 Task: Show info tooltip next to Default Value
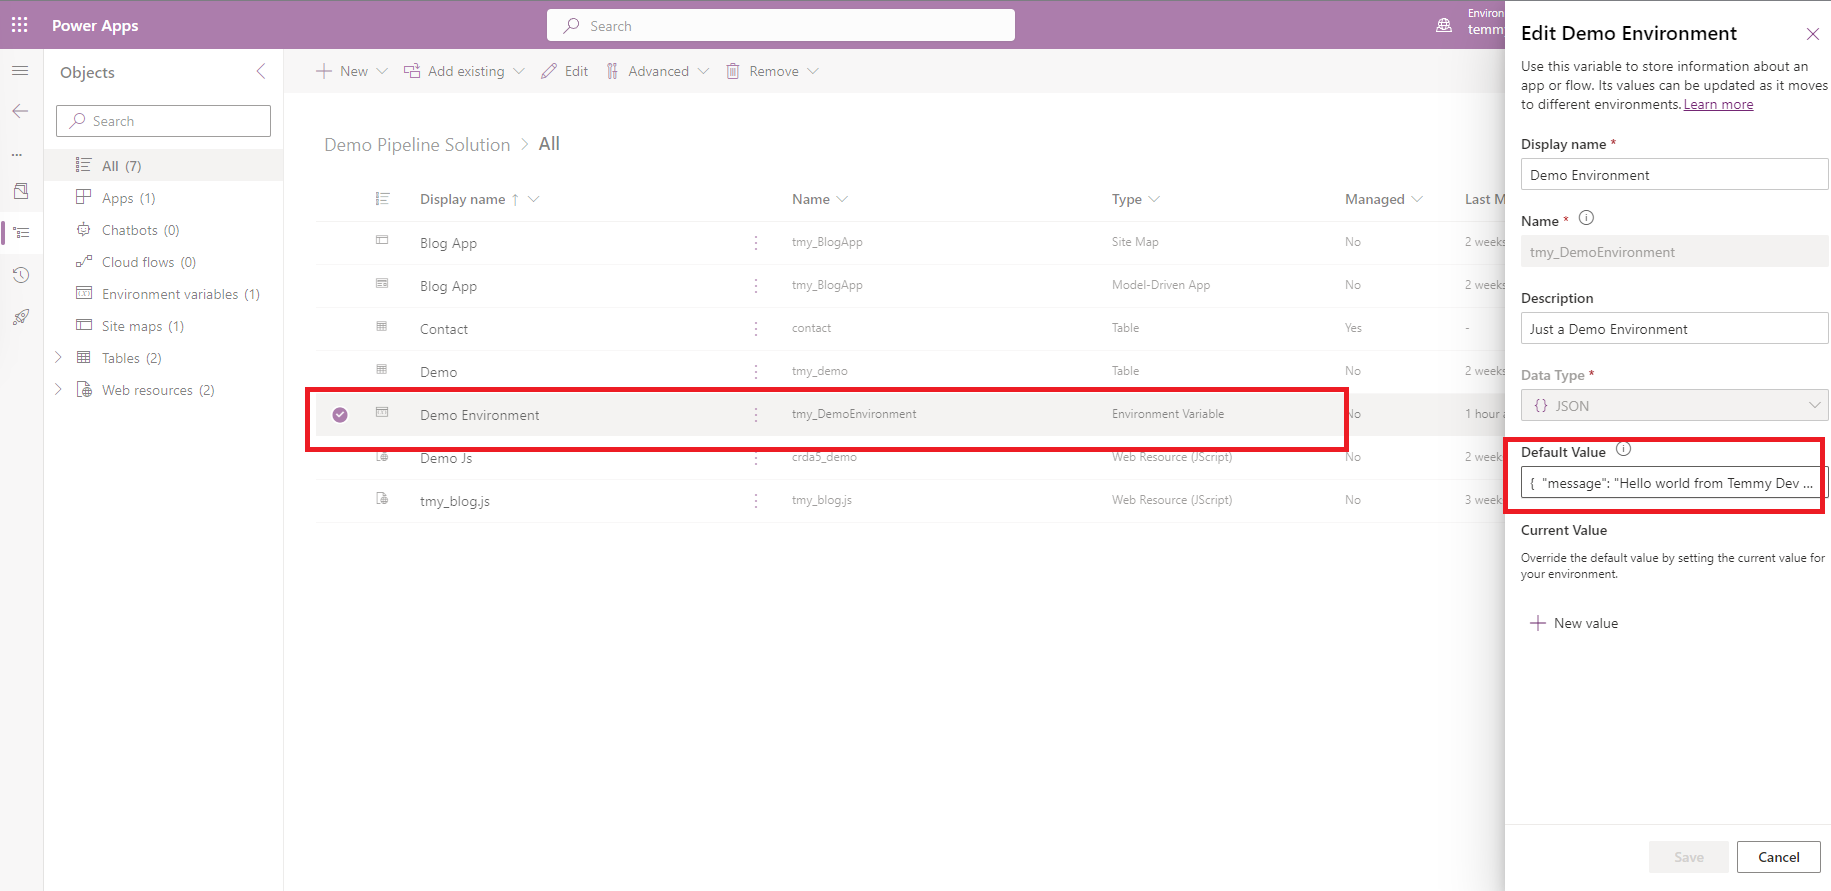coord(1623,449)
